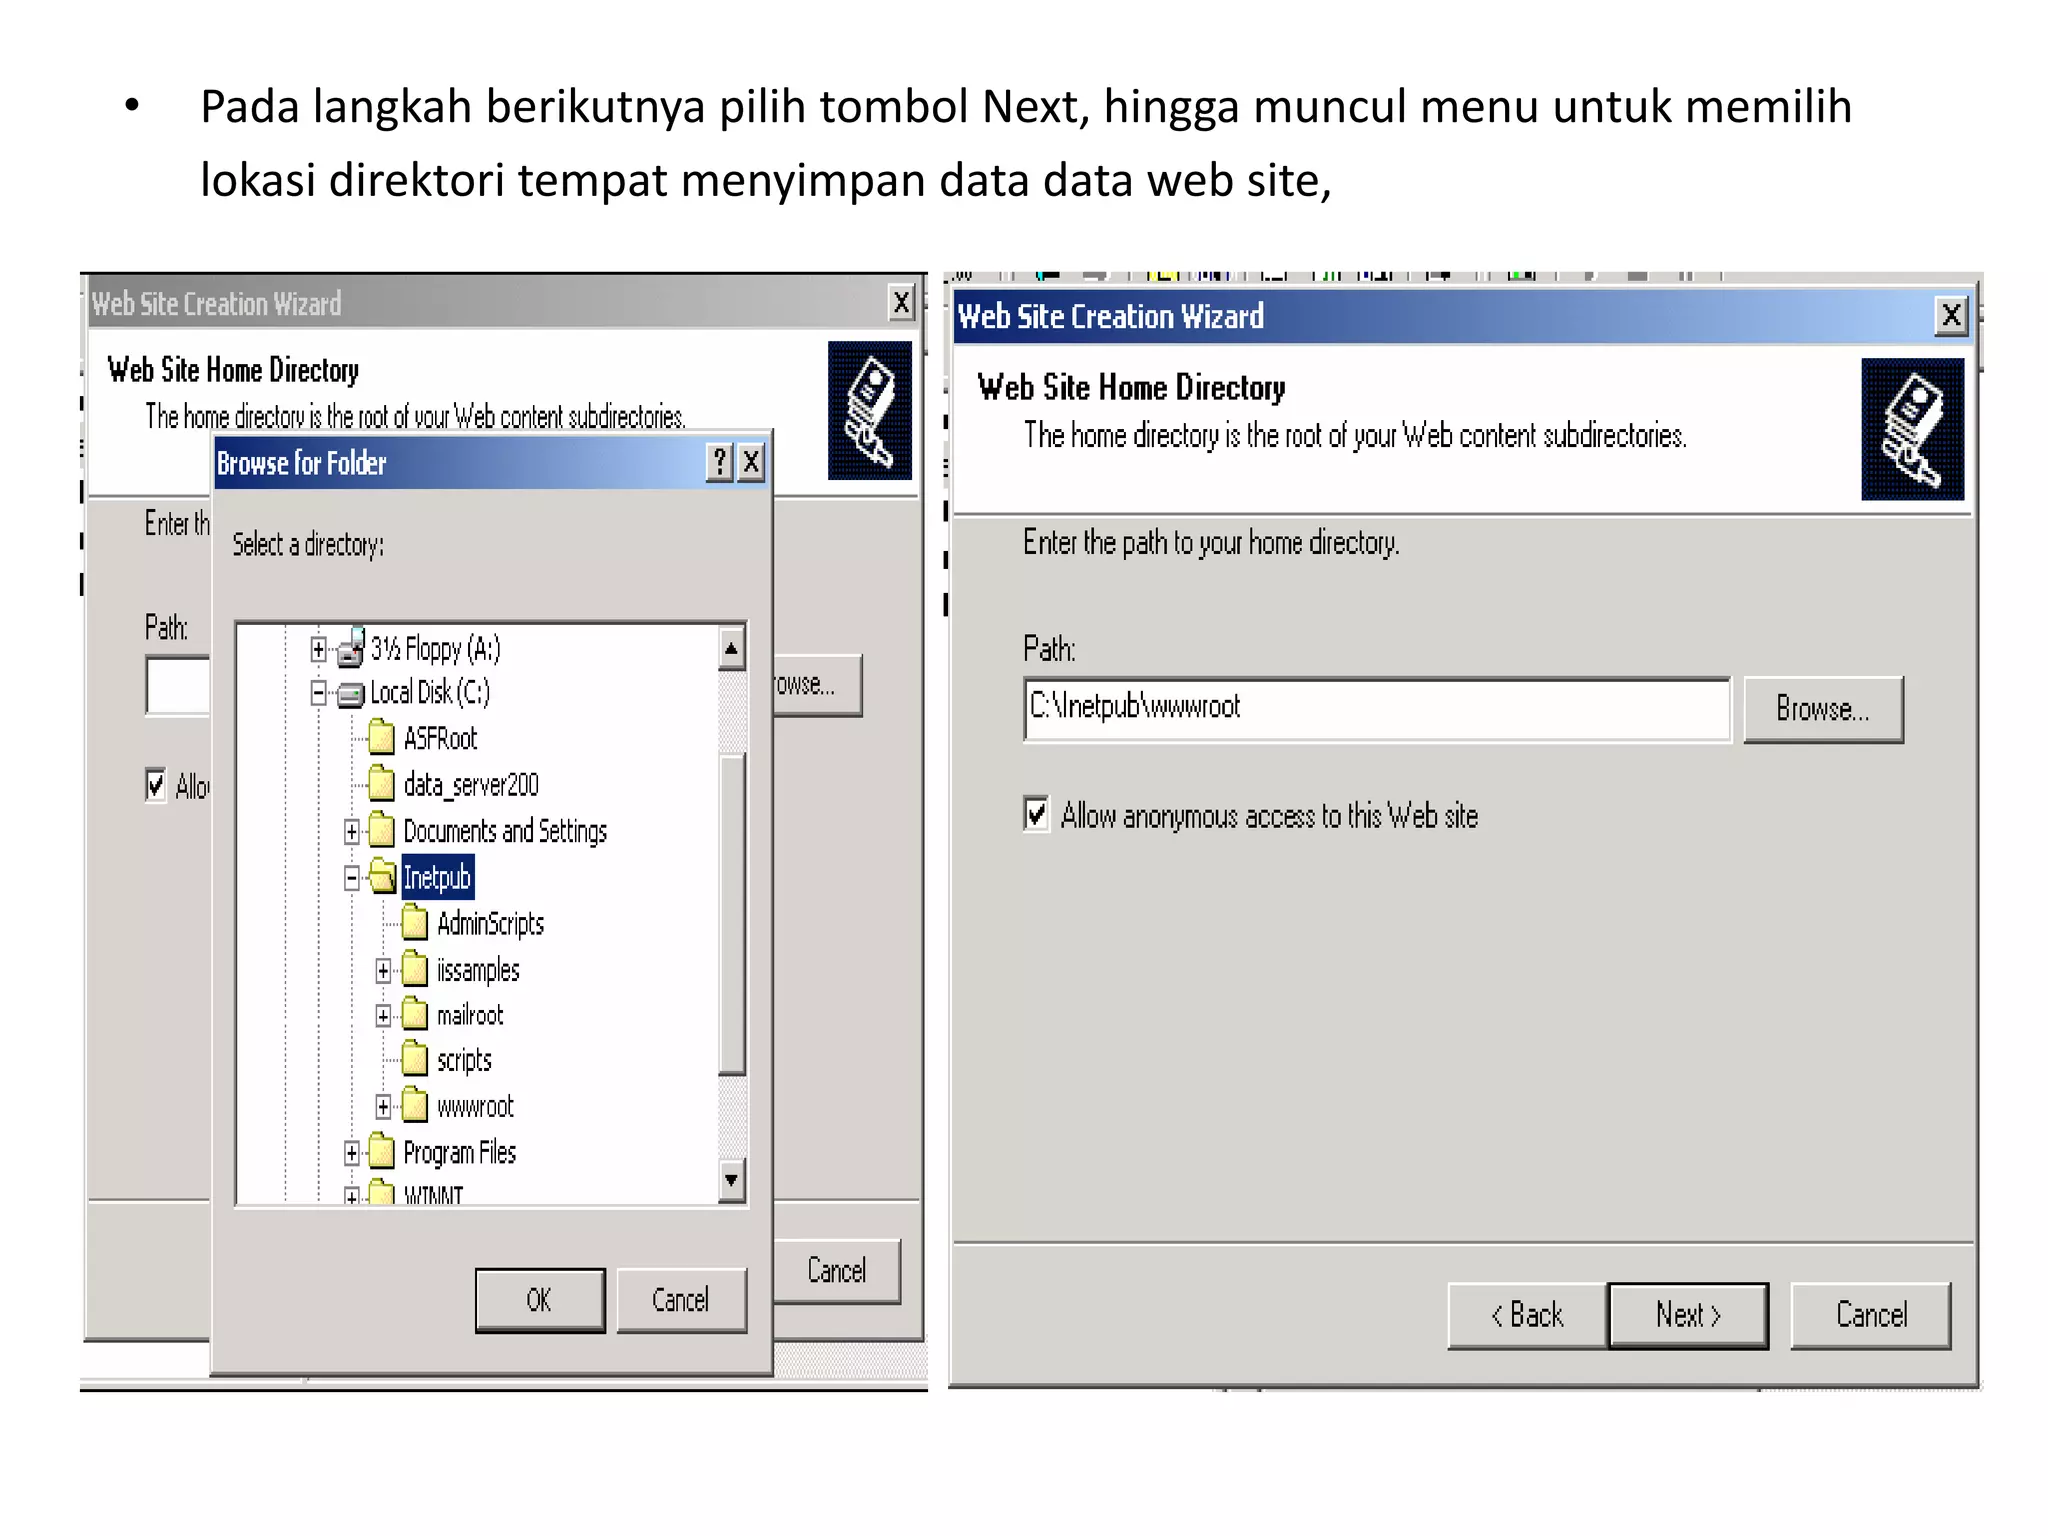Click Cancel in the left wizard window

point(837,1271)
